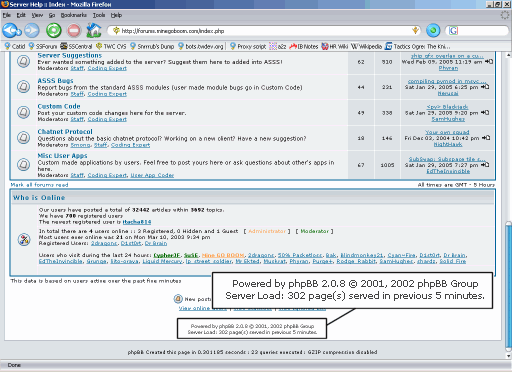512x372 pixels.
Task: Click the forum status icon beside Custom Code
Action: point(23,112)
